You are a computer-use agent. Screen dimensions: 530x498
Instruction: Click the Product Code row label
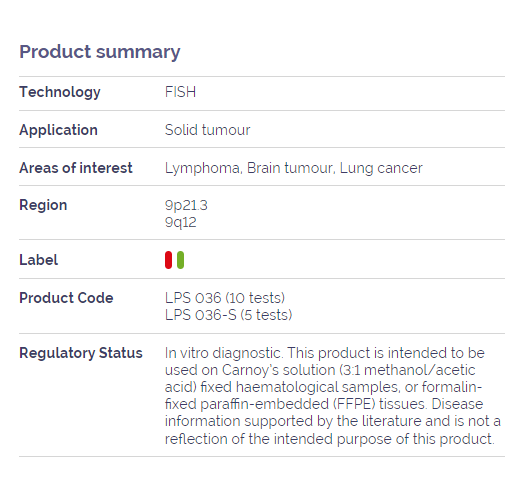point(66,298)
